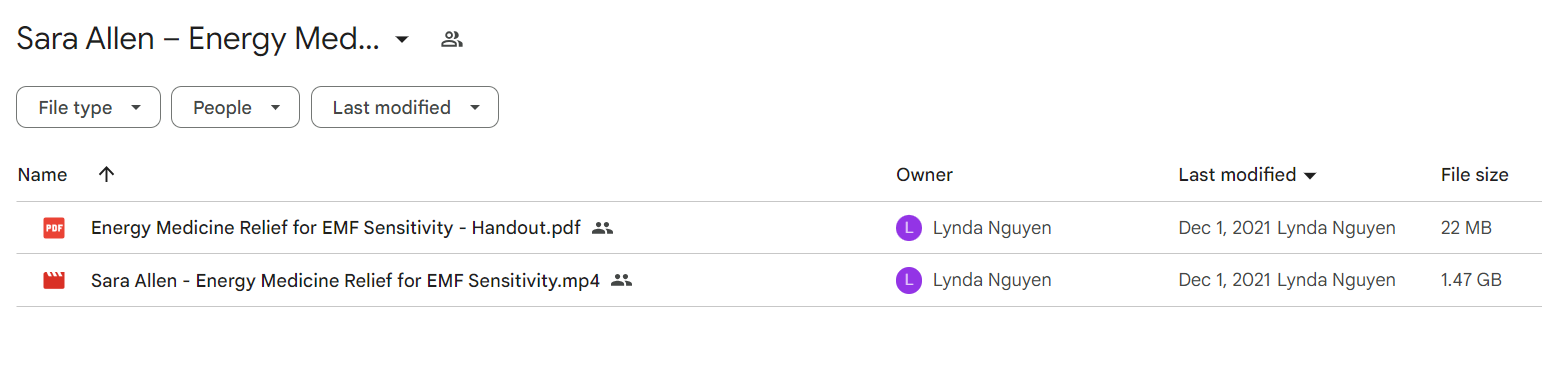The height and width of the screenshot is (370, 1542).
Task: Open the People filter dropdown
Action: [x=235, y=107]
